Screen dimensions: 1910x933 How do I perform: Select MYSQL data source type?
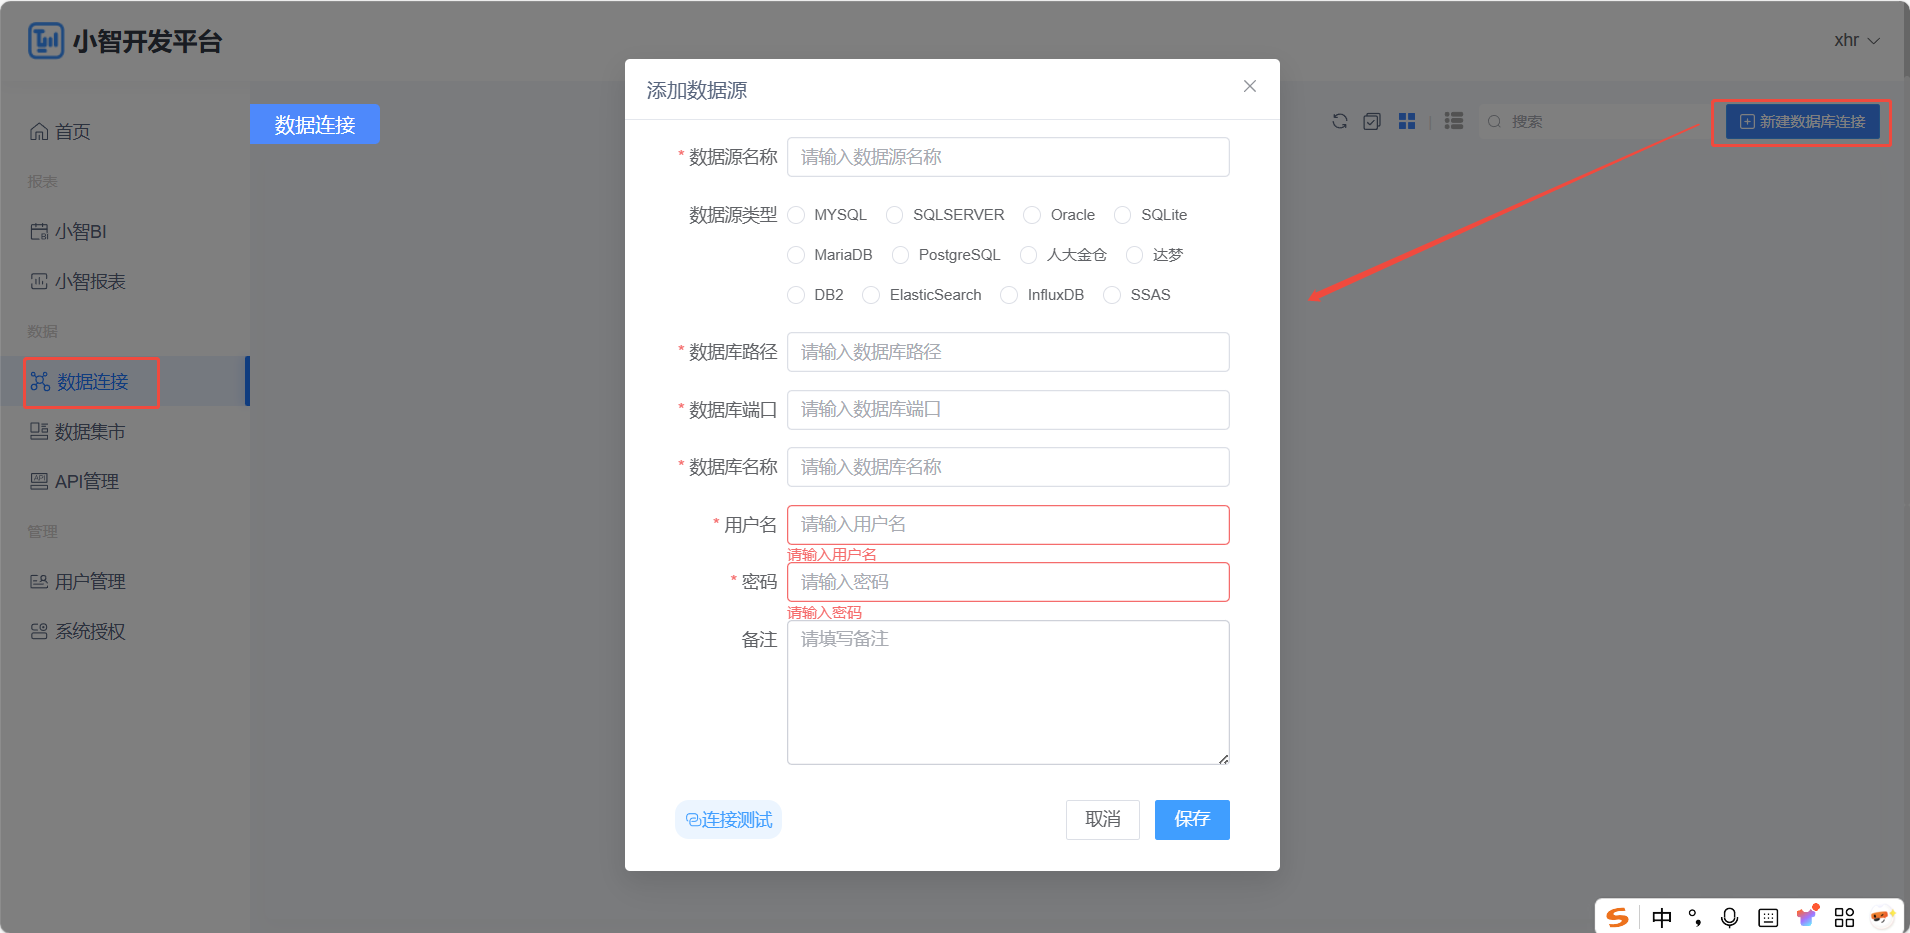(796, 215)
